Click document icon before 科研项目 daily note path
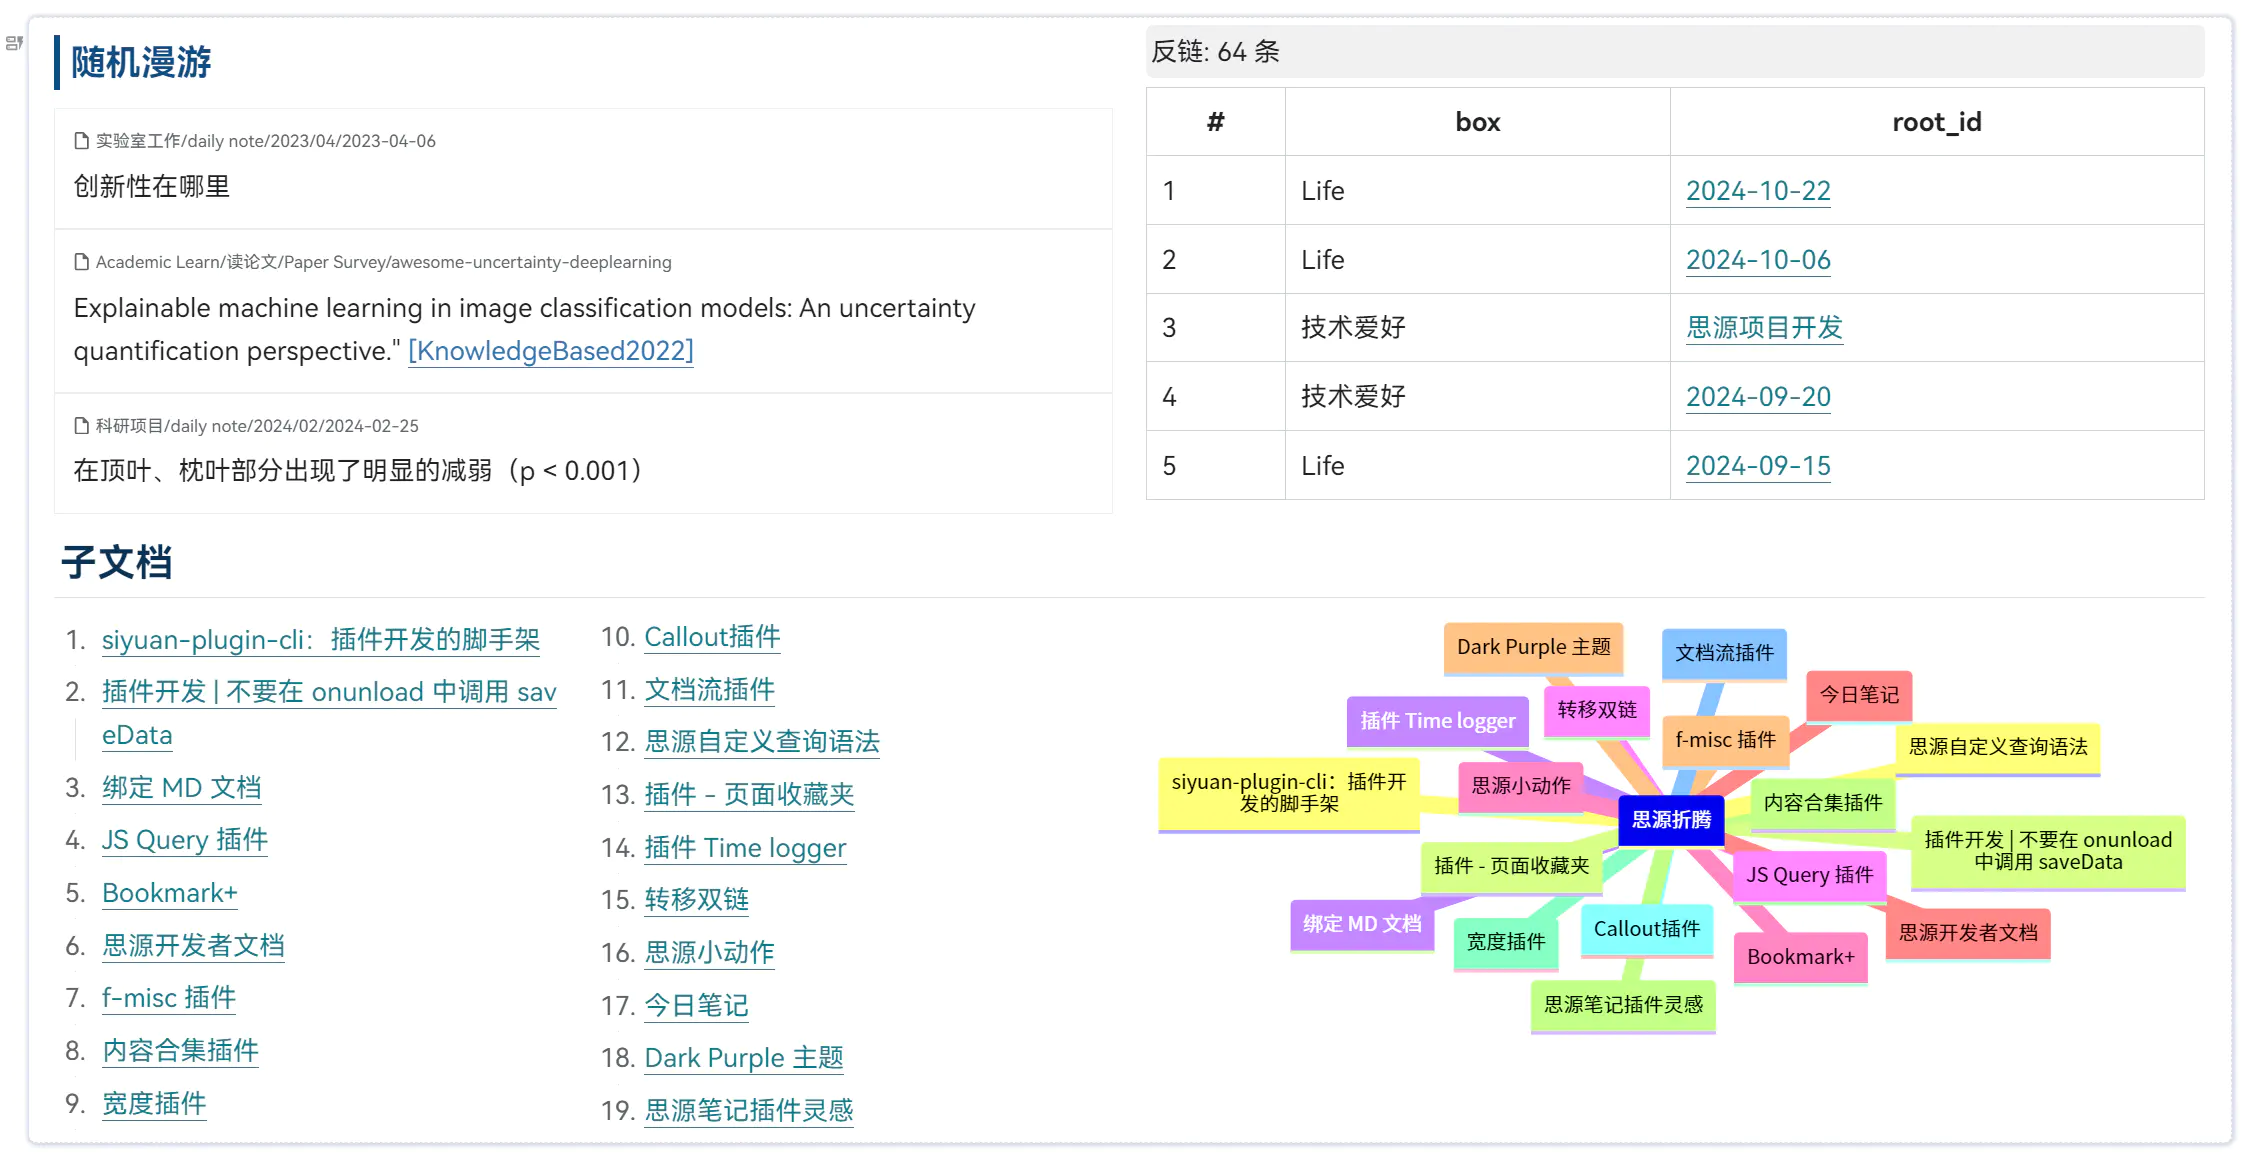Viewport: 2265px width, 1160px height. pyautogui.click(x=81, y=426)
